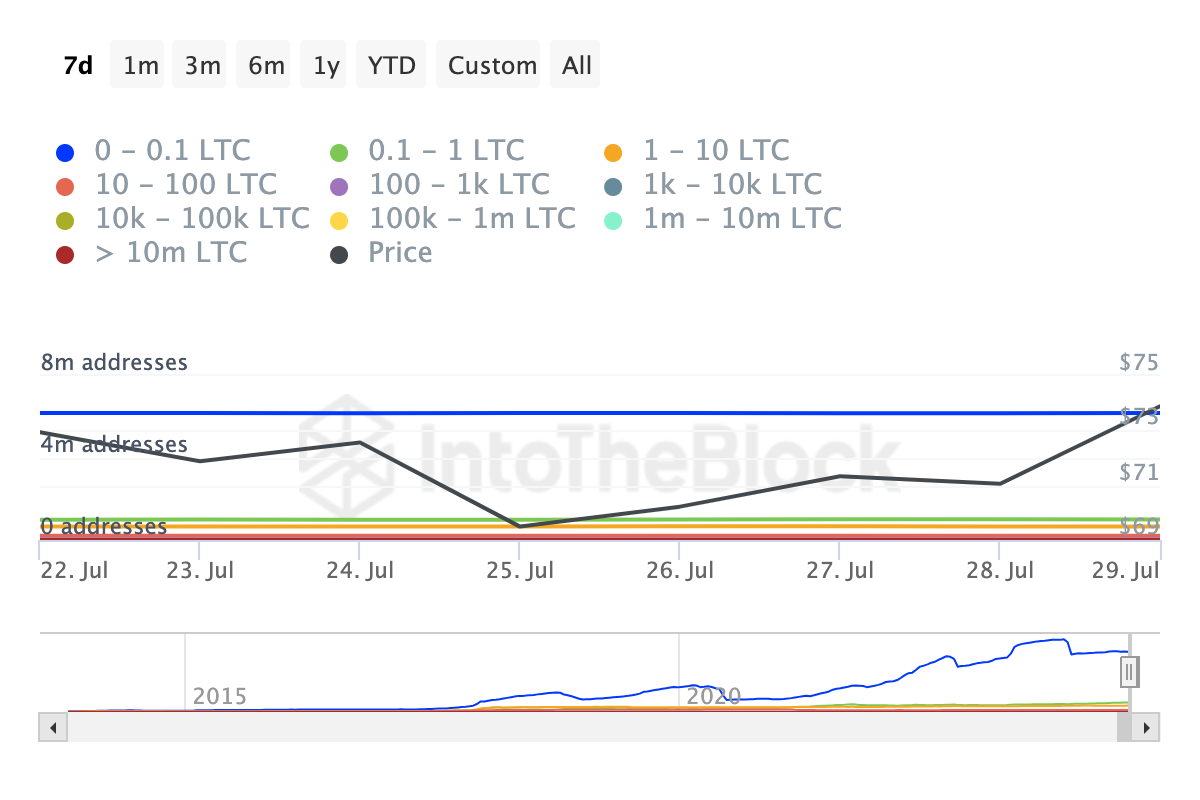
Task: Hide the 1 – 10 LTC series
Action: point(698,151)
